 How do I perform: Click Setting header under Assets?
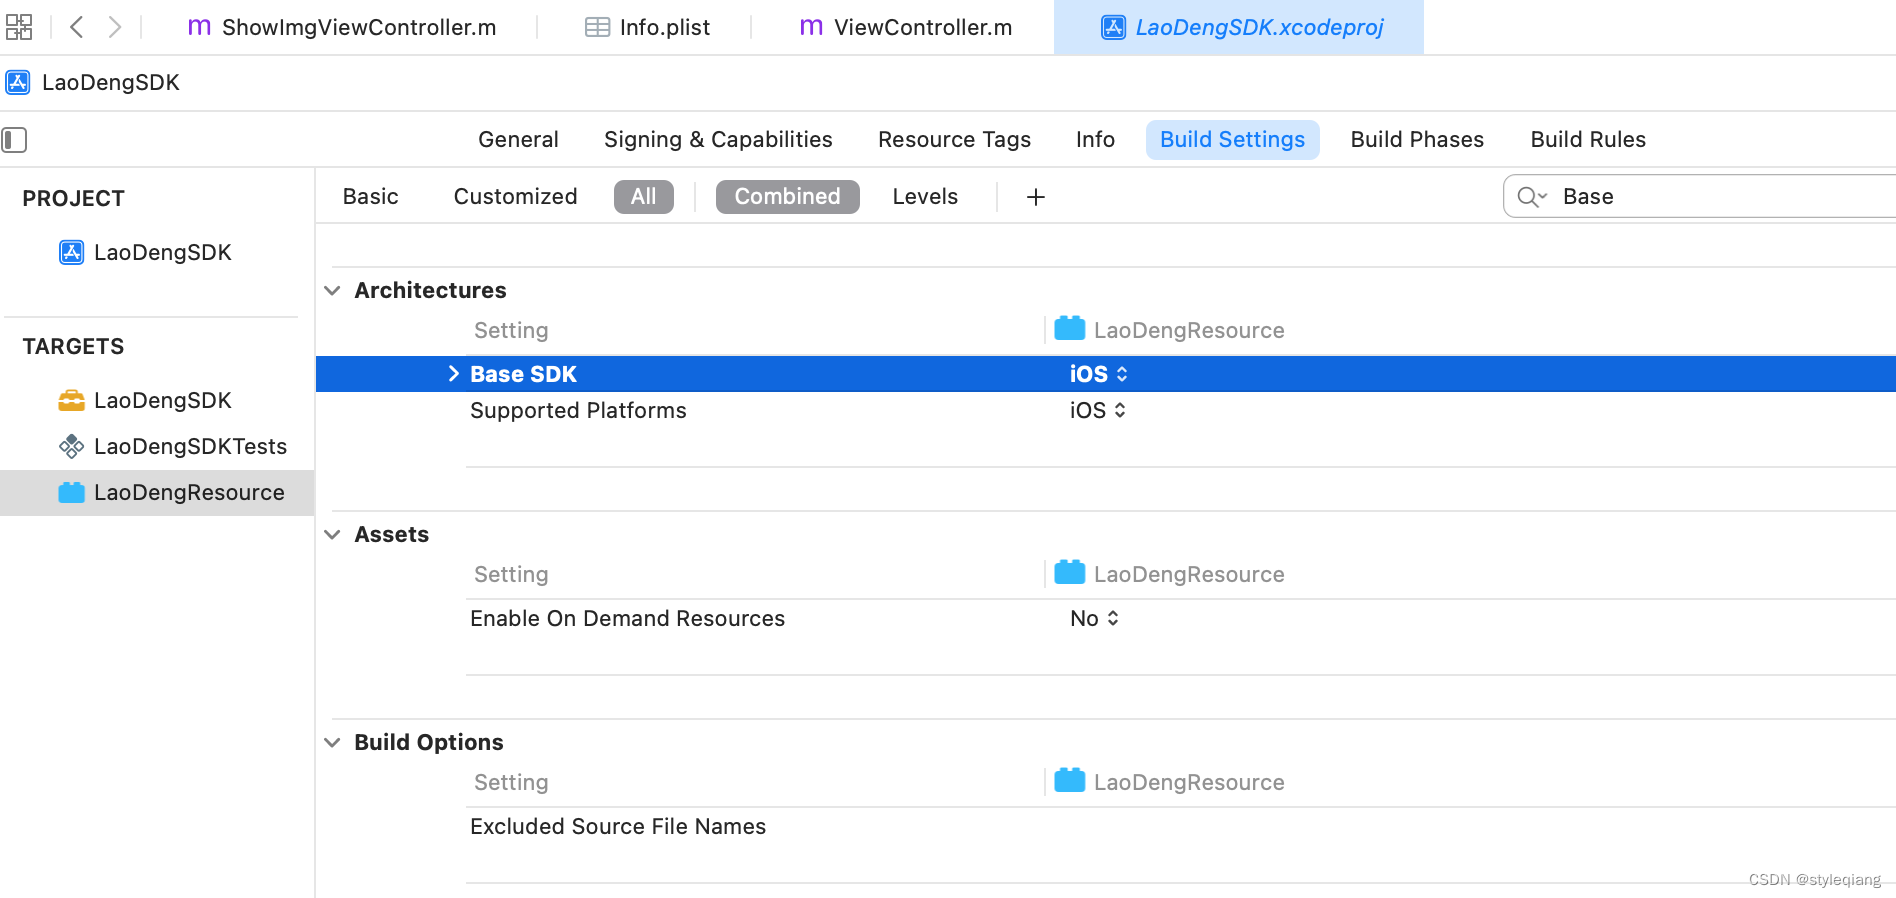pyautogui.click(x=511, y=574)
